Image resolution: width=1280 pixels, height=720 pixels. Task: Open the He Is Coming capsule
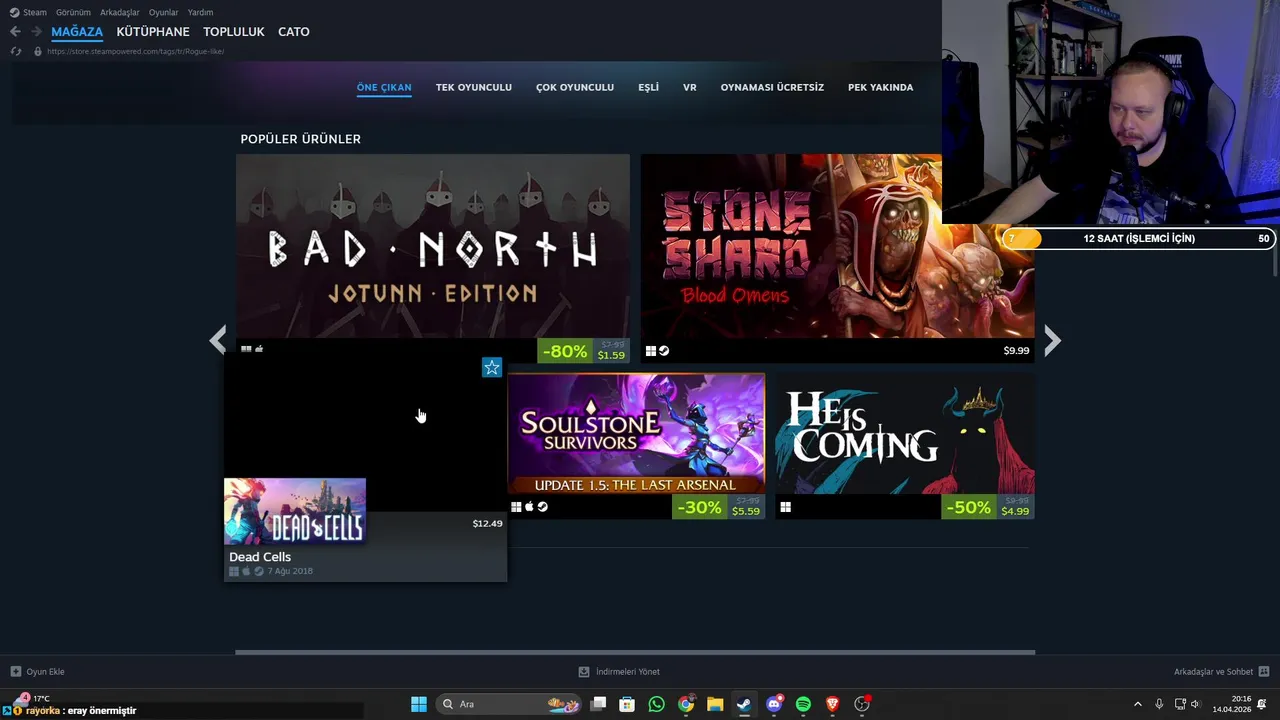pos(905,434)
